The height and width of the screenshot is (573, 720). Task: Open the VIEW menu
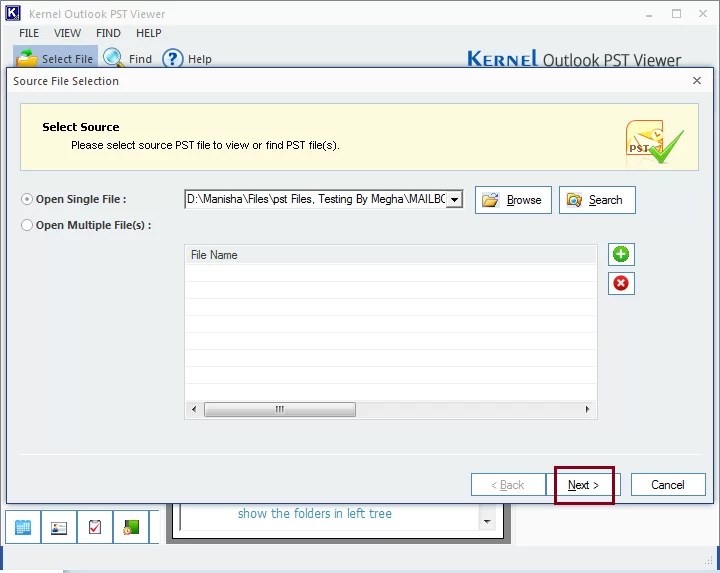(68, 33)
